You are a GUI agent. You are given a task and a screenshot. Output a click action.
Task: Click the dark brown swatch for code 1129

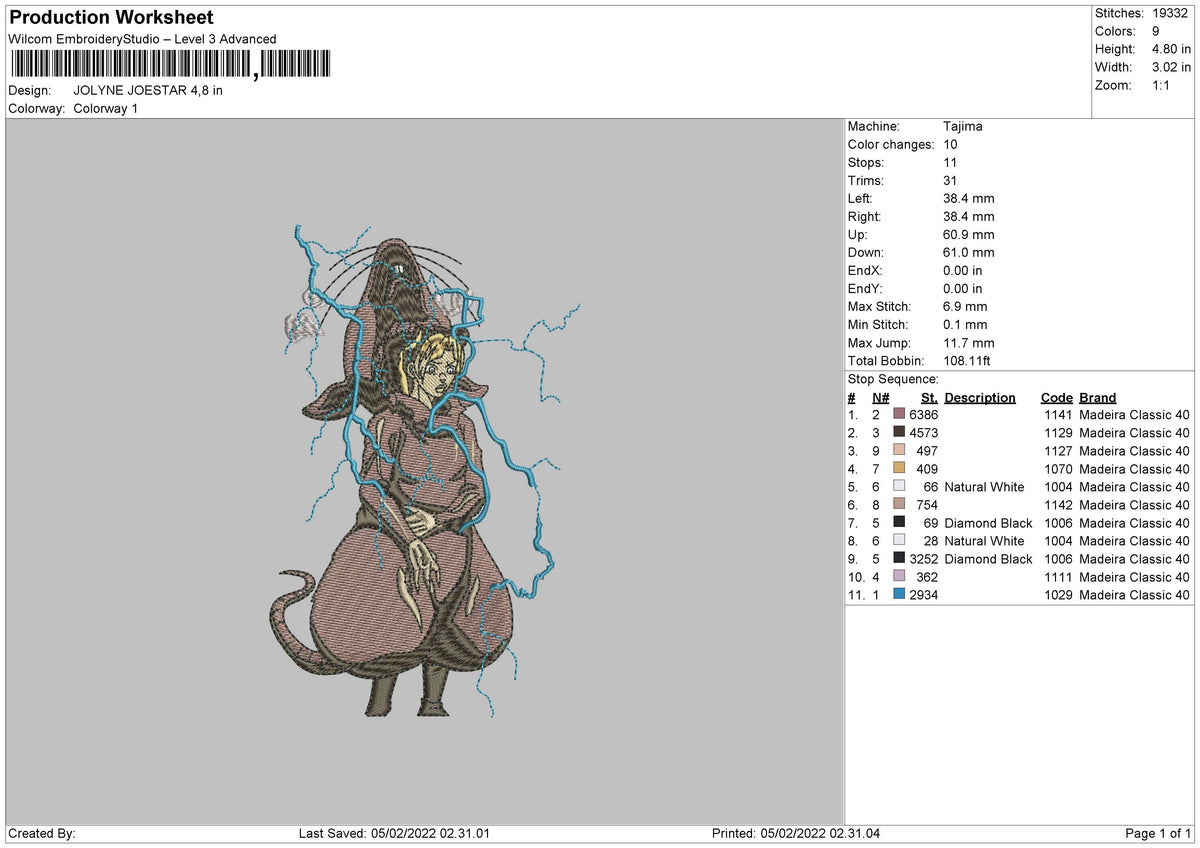pyautogui.click(x=899, y=432)
